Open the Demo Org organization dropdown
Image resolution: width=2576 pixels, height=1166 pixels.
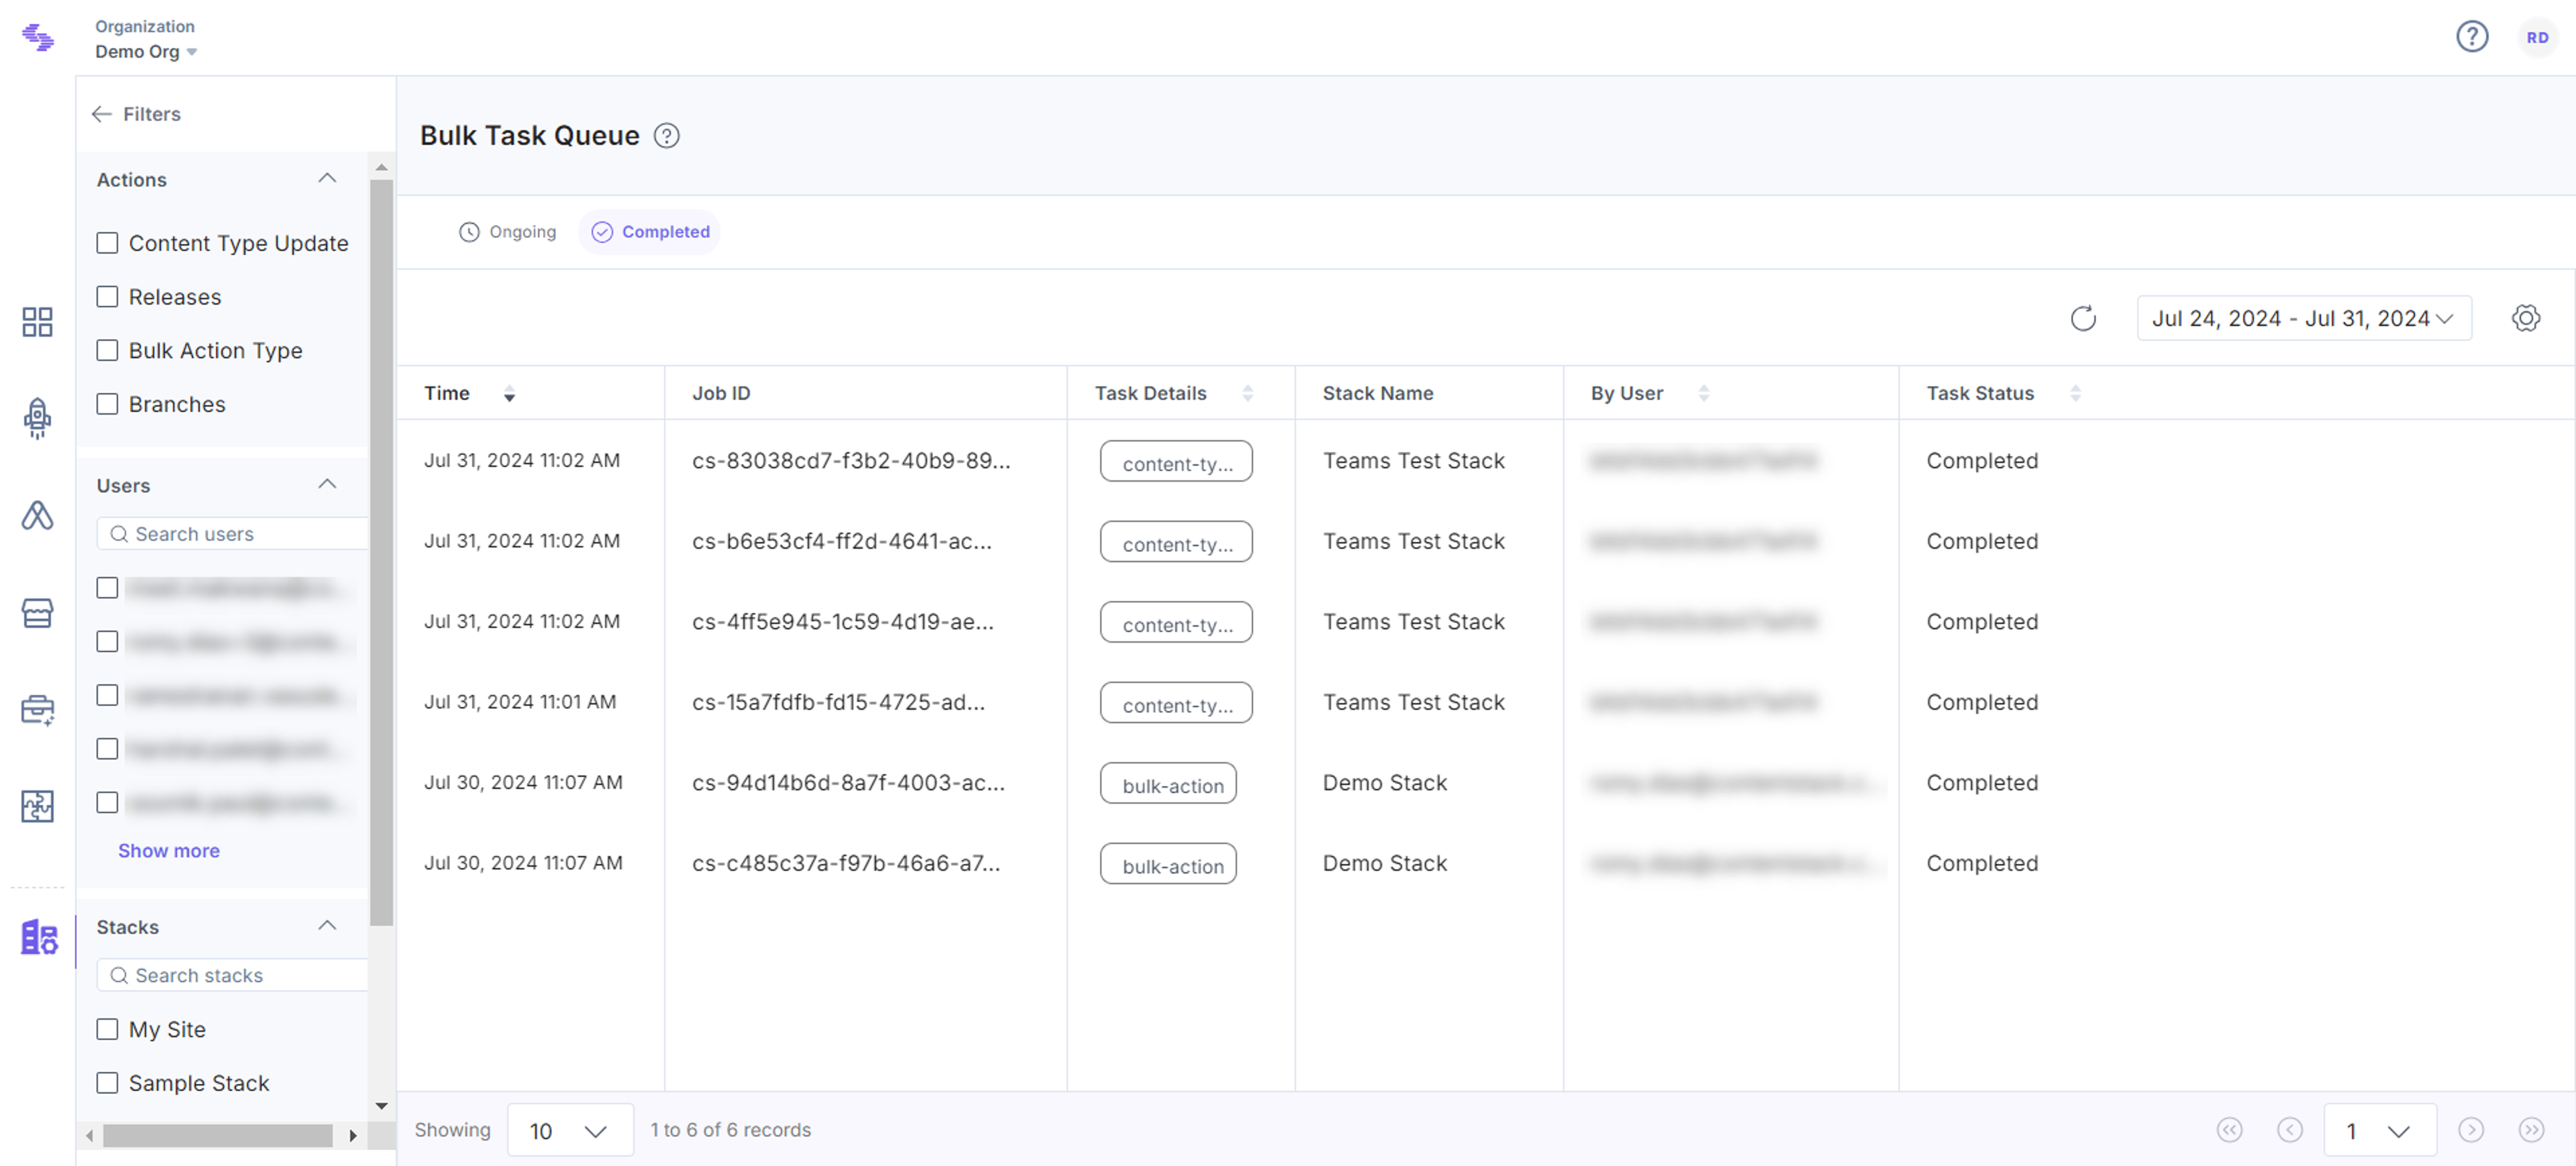tap(146, 52)
